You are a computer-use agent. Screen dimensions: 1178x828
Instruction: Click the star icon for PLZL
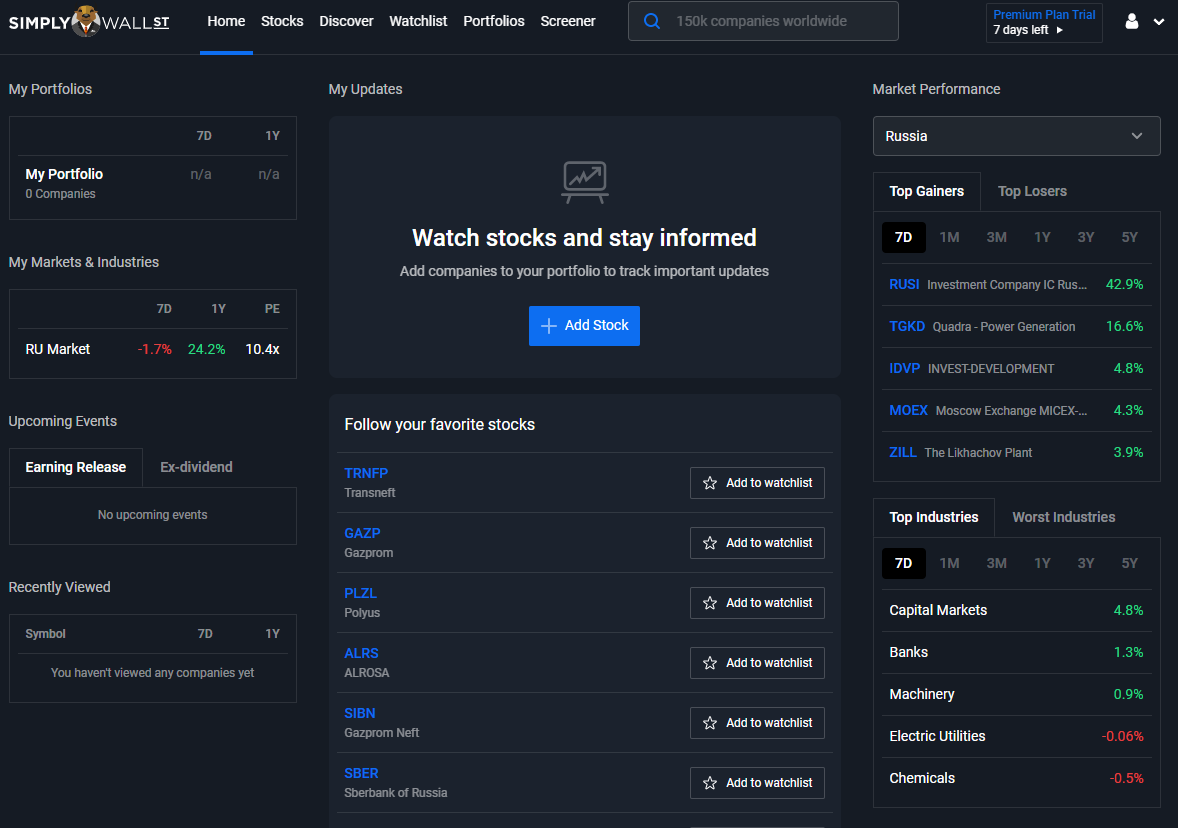710,603
